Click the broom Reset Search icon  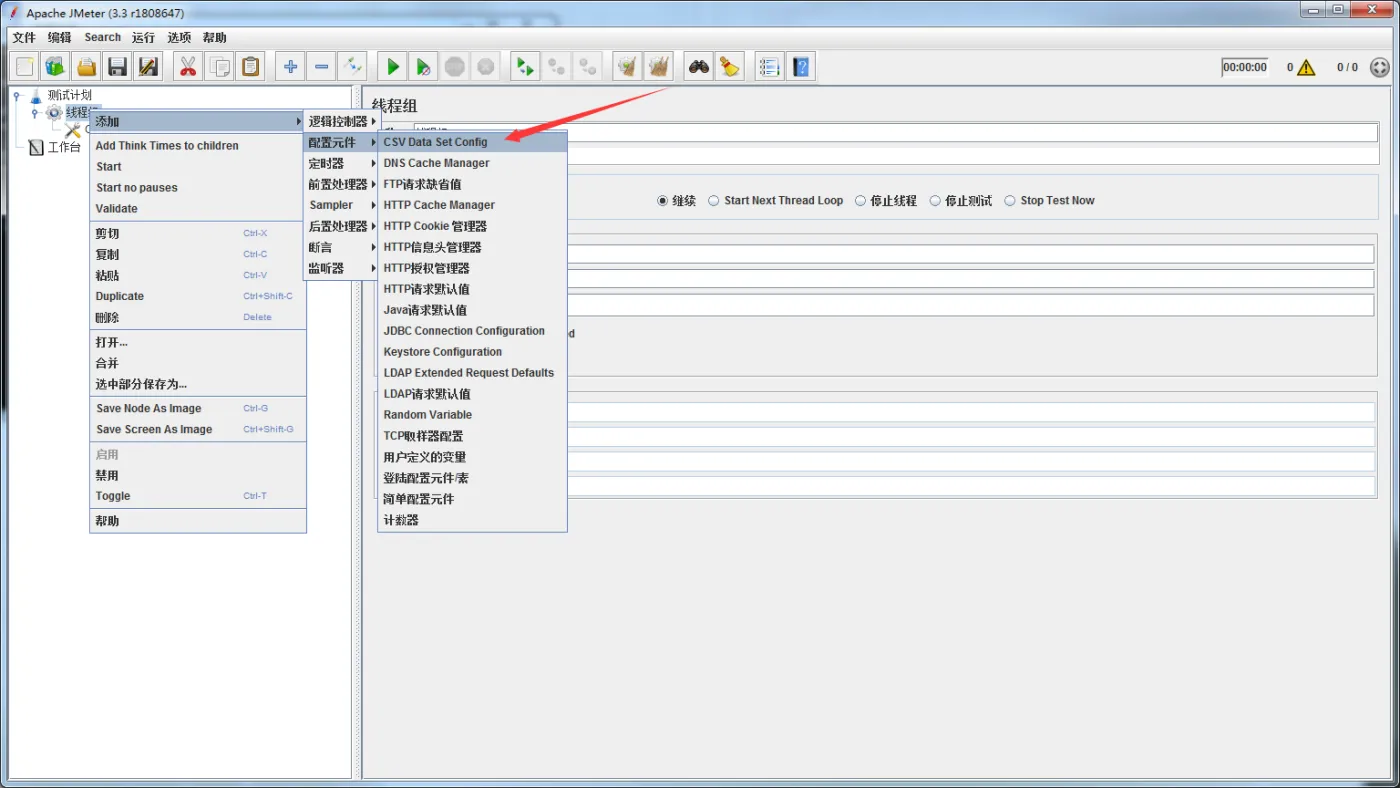(730, 67)
